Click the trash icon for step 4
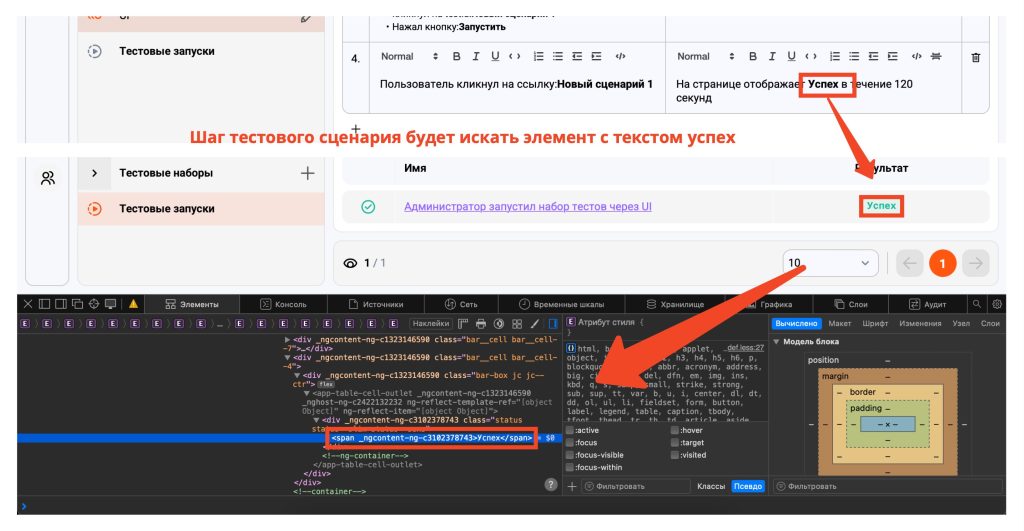This screenshot has width=1024, height=531. pyautogui.click(x=976, y=58)
